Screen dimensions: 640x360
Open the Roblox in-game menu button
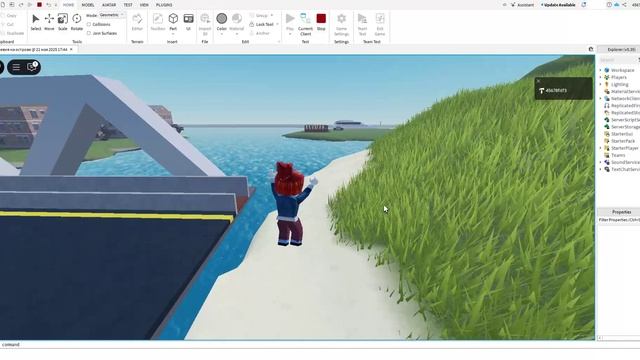click(x=16, y=67)
